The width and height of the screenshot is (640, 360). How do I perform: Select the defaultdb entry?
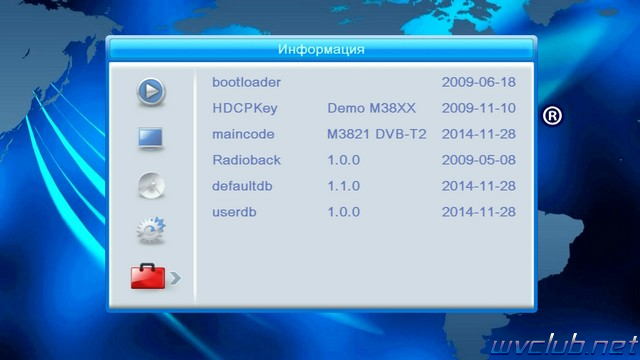(x=242, y=186)
